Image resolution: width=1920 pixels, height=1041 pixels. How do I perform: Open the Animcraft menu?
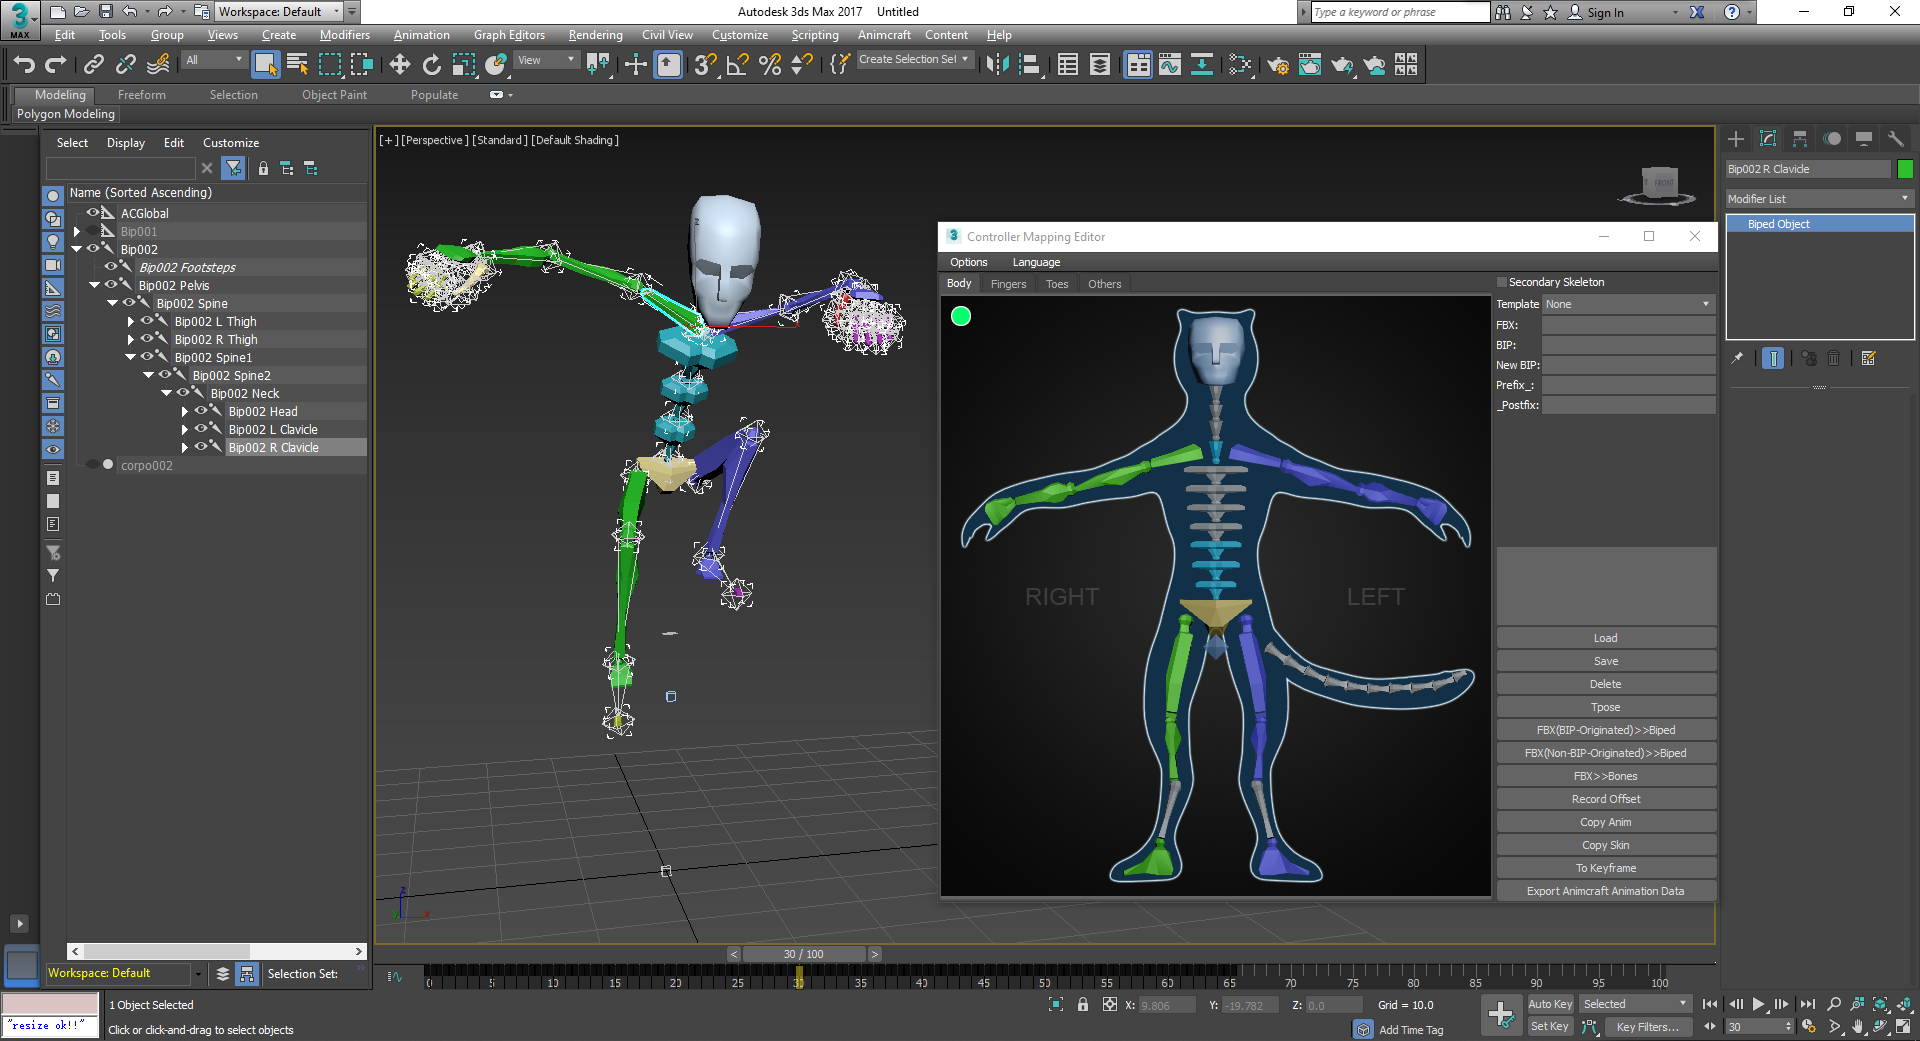point(883,35)
